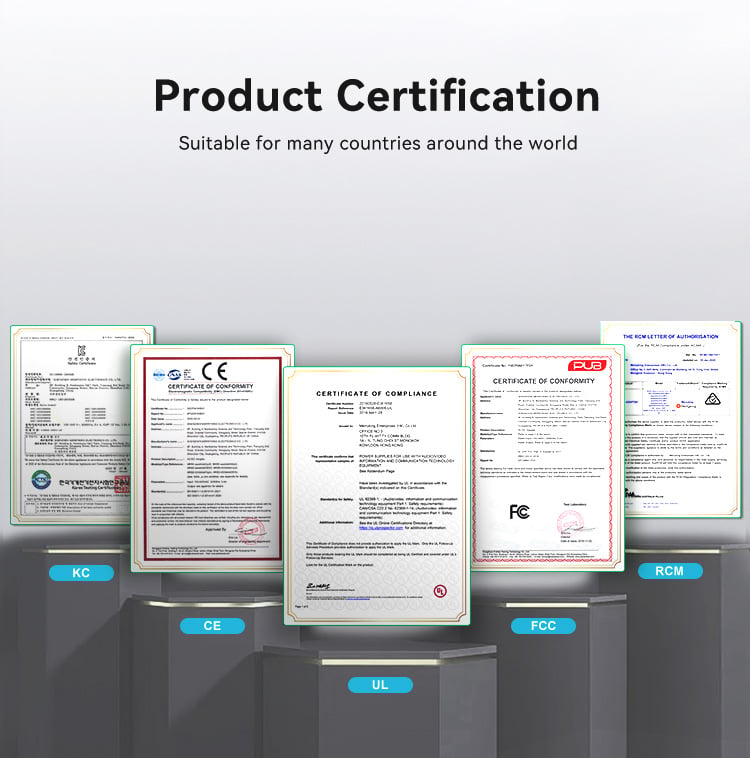Click the CE mark logo on certificate
The height and width of the screenshot is (758, 750).
click(214, 371)
